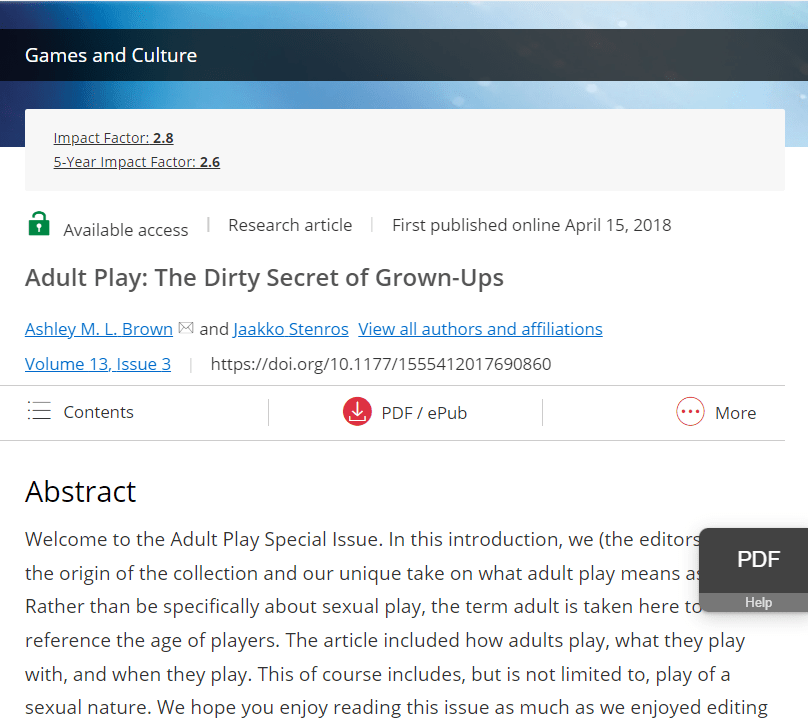Image resolution: width=808 pixels, height=718 pixels.
Task: Open the 5-Year Impact Factor 2.6 link
Action: click(136, 162)
